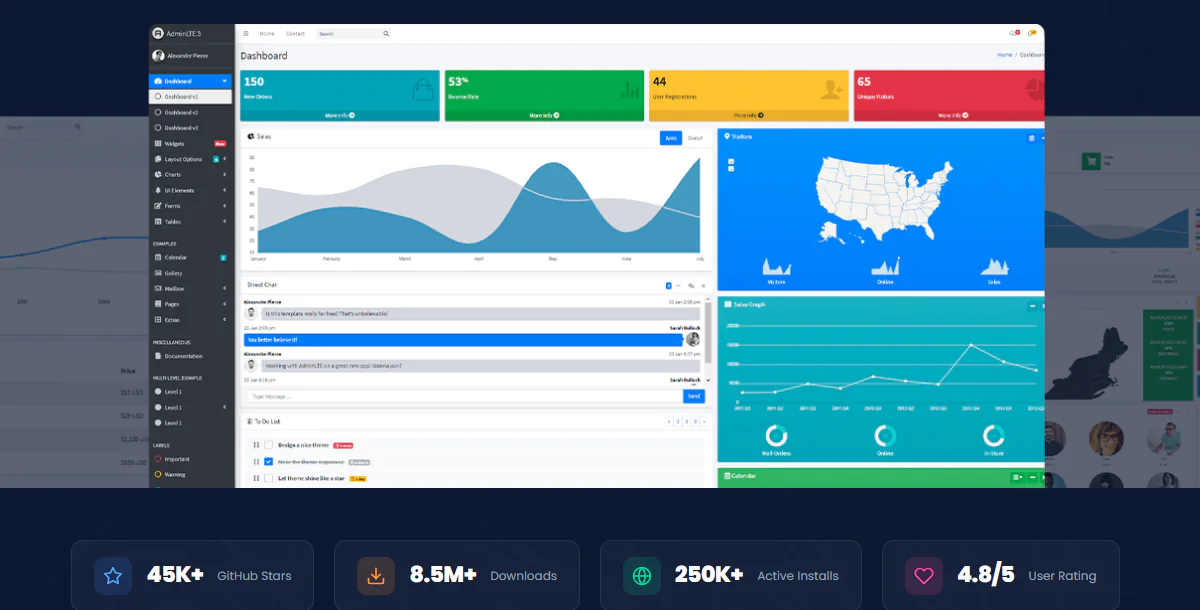Focus the navbar Search field
Screen dimensions: 1200x610
click(x=348, y=33)
